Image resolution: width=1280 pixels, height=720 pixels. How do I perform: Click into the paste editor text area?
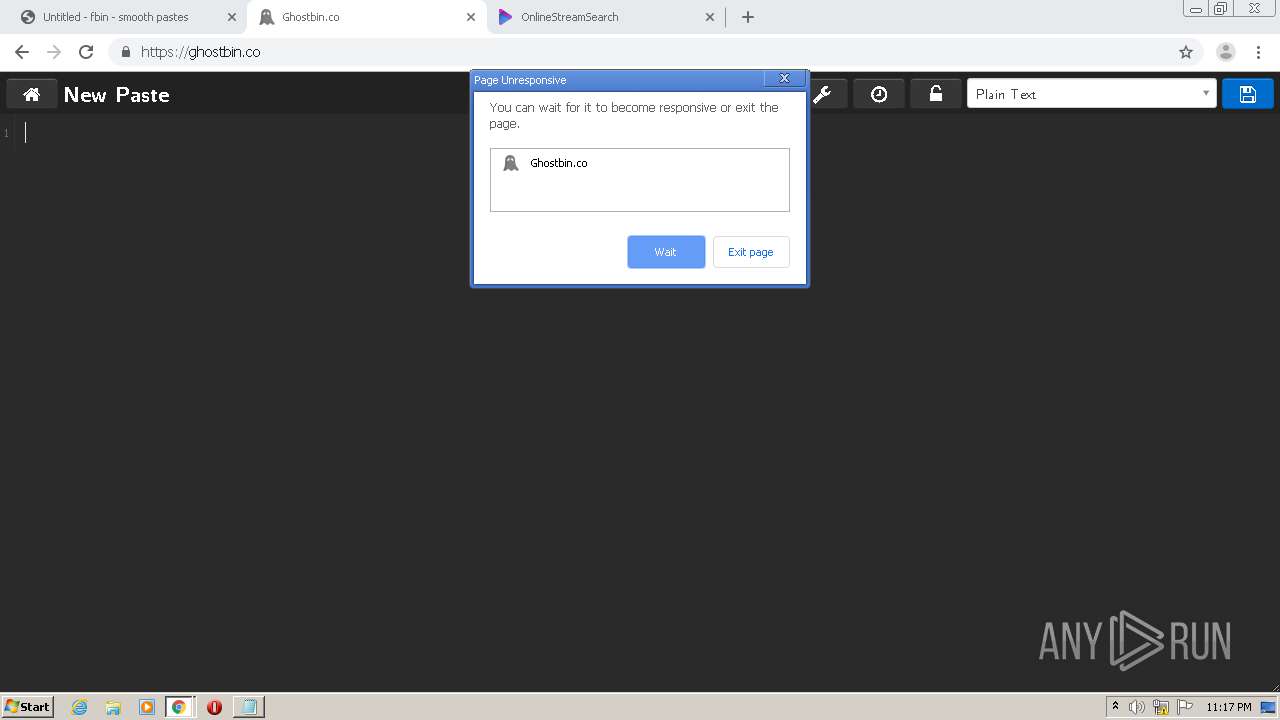point(640,400)
